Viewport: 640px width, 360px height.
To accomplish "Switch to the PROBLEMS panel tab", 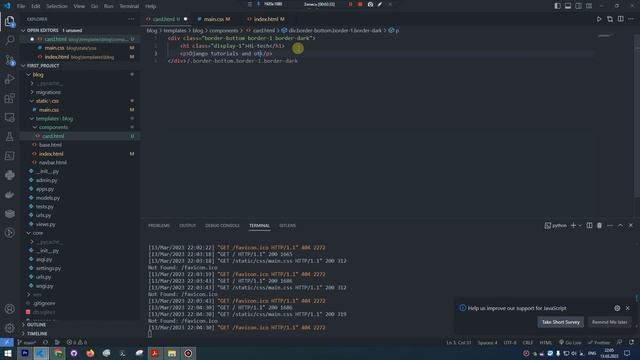I will 159,225.
